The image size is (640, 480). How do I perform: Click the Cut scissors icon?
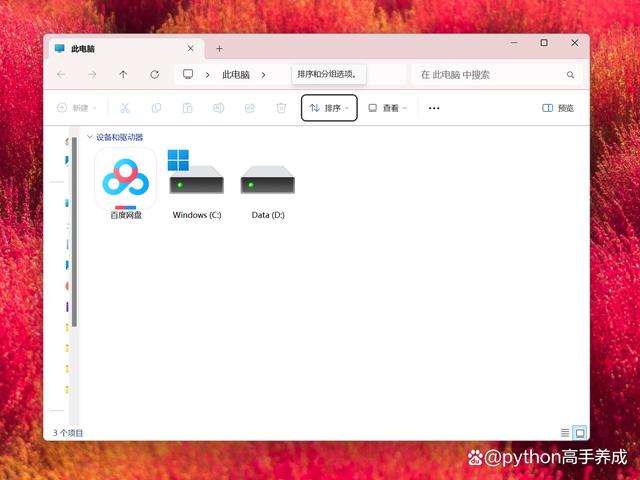point(125,108)
